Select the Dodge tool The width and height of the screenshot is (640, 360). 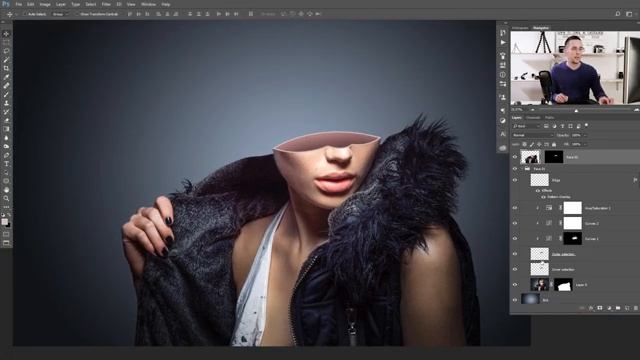click(6, 146)
